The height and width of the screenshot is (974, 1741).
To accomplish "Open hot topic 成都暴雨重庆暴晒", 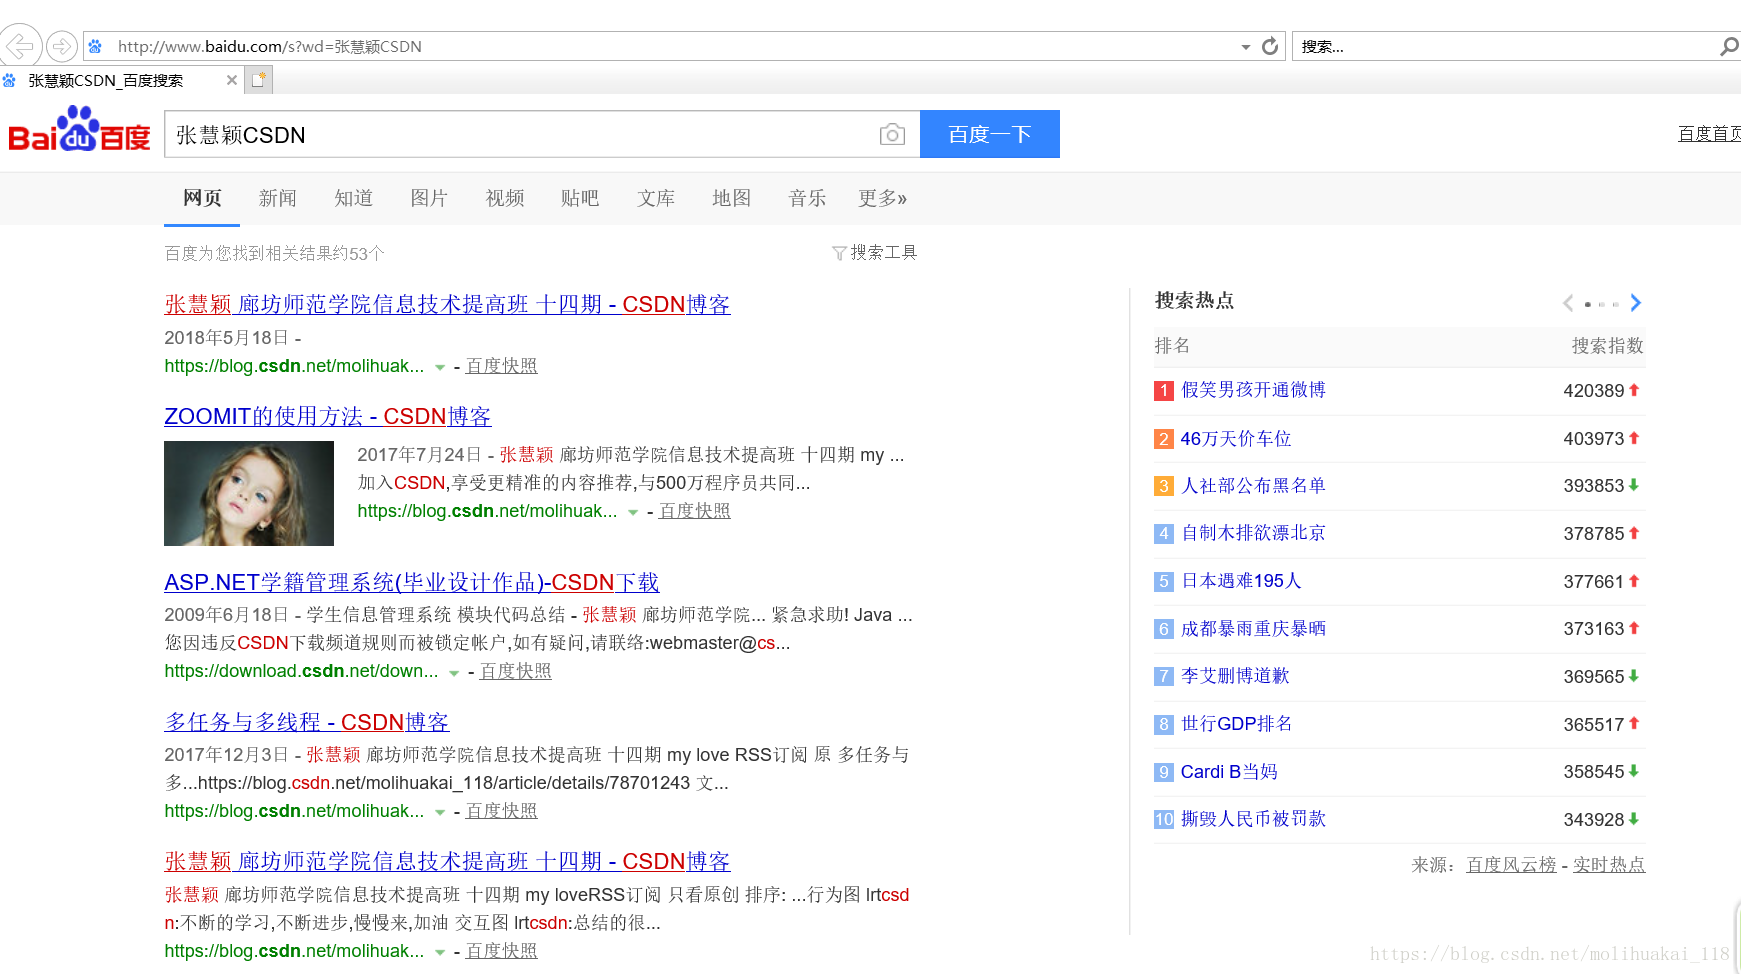I will [1253, 629].
